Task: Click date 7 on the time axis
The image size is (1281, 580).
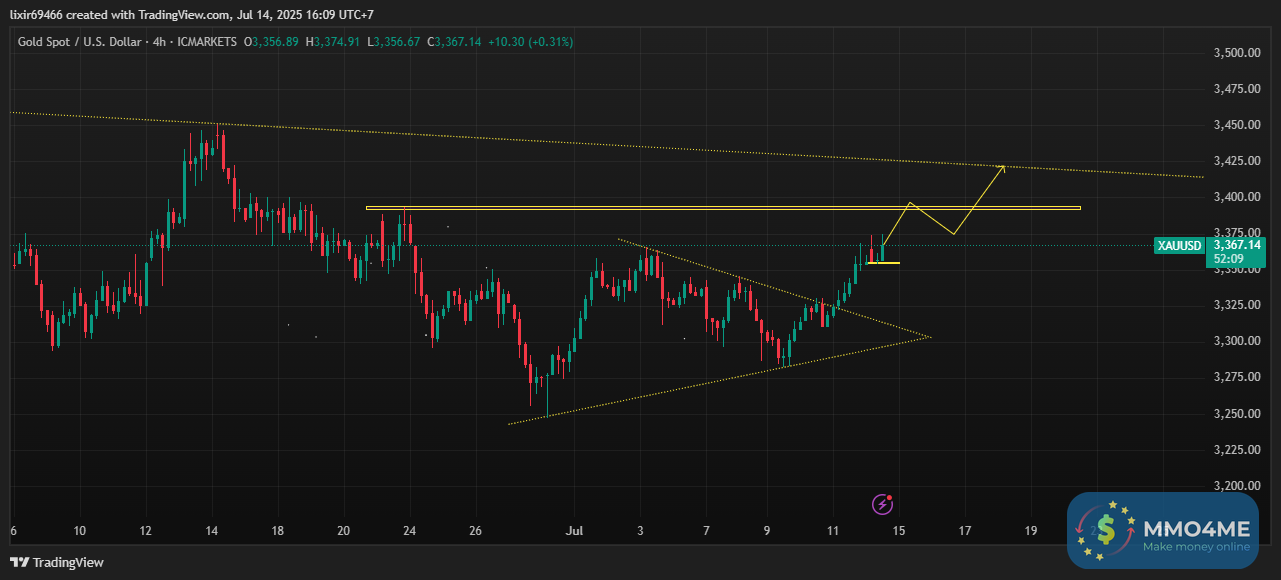Action: coord(707,530)
